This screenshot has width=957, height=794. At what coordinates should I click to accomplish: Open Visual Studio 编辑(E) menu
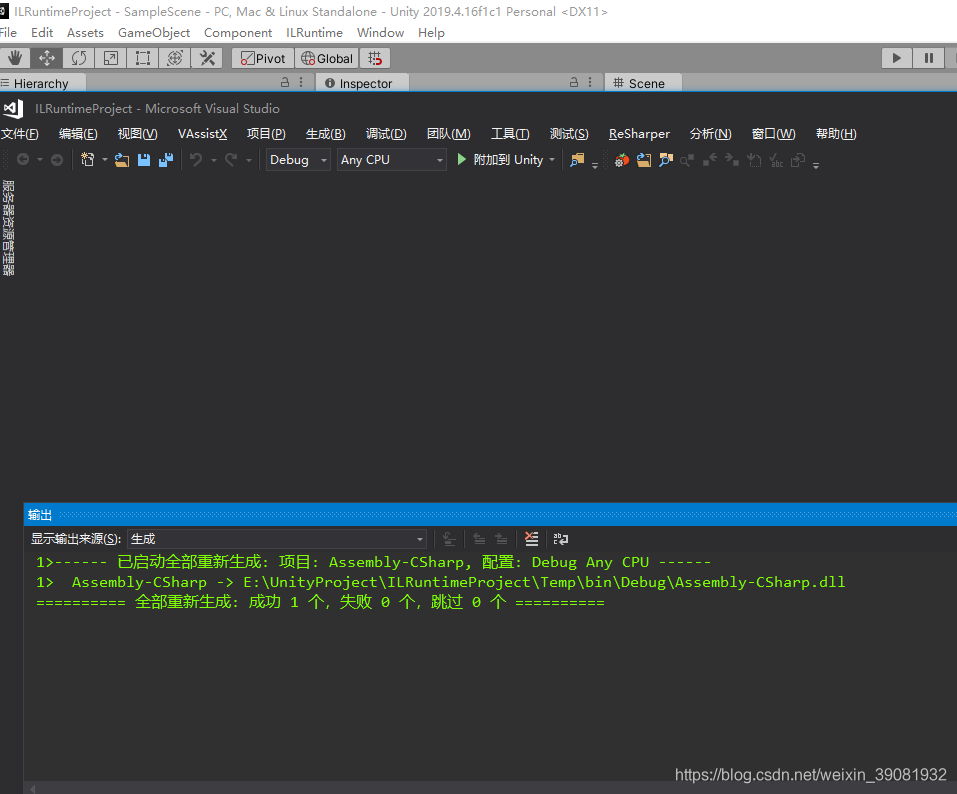click(78, 134)
